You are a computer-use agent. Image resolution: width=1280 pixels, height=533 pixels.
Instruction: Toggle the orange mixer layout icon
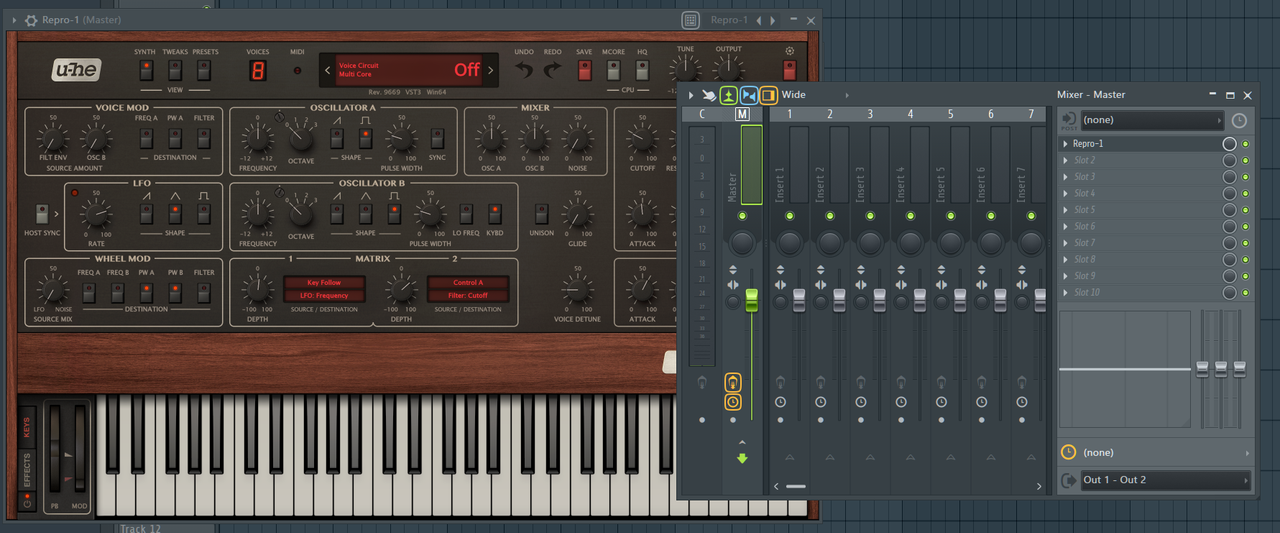click(x=769, y=95)
